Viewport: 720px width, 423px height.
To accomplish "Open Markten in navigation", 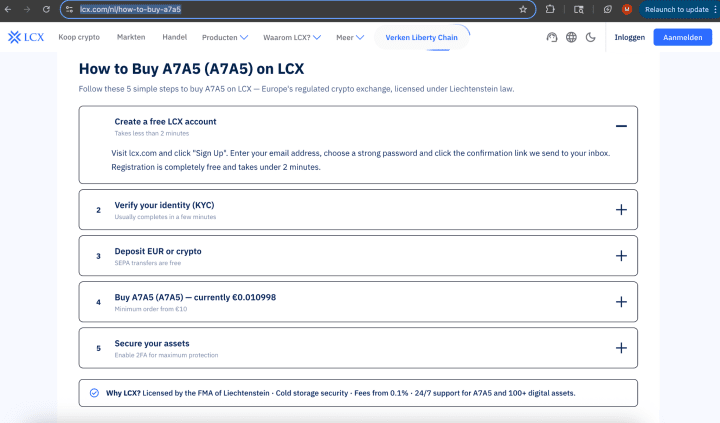I will 131,37.
